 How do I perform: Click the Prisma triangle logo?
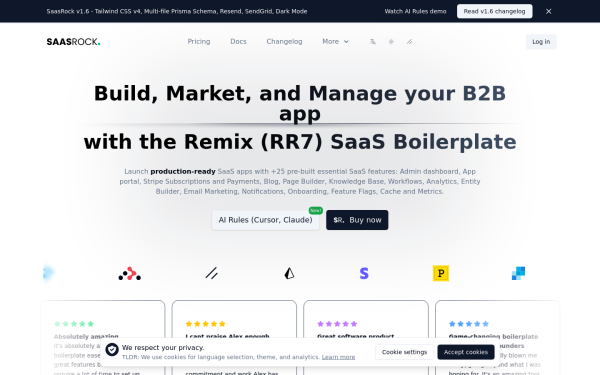(x=289, y=273)
